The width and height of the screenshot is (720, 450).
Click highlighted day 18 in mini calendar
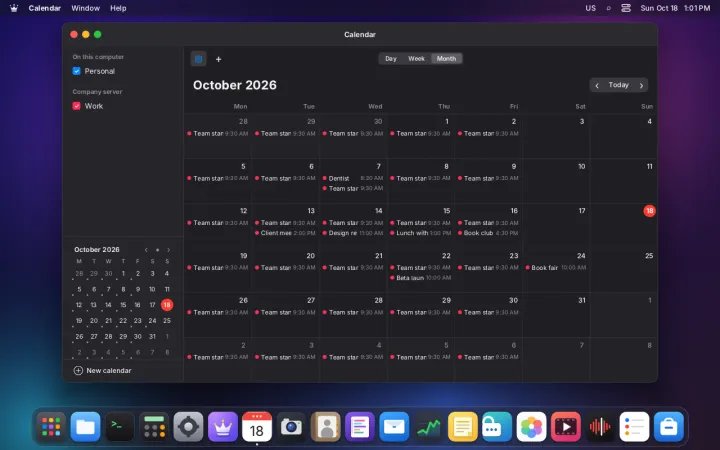tap(167, 304)
